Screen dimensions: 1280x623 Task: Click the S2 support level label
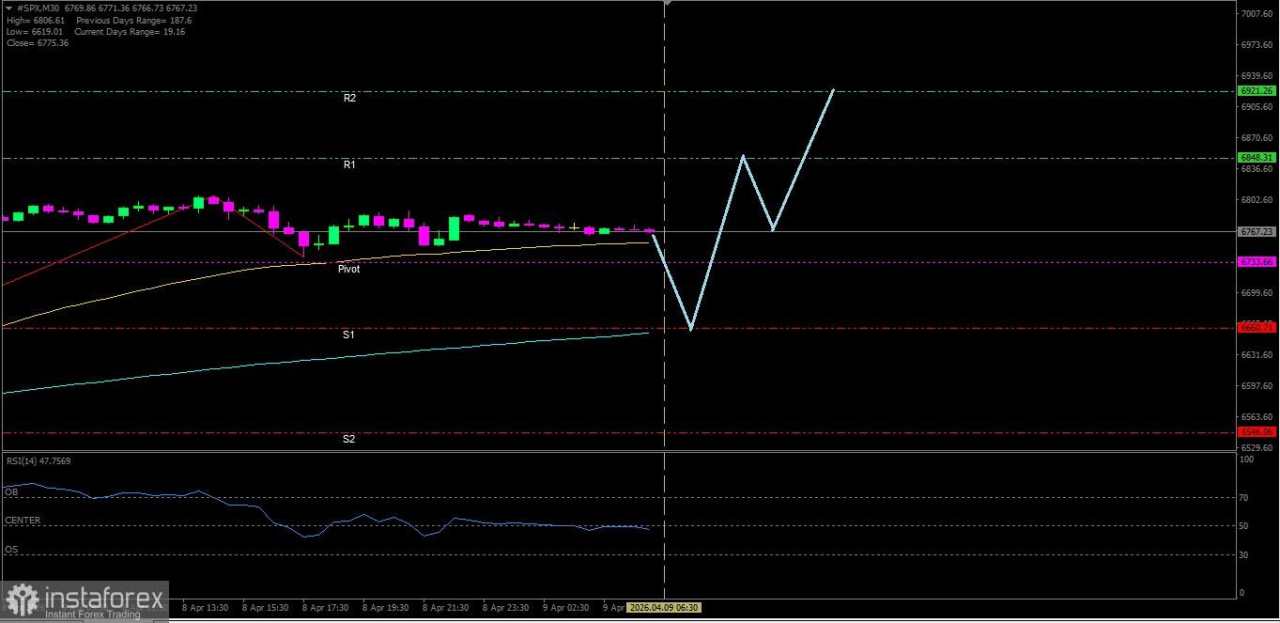click(x=348, y=438)
